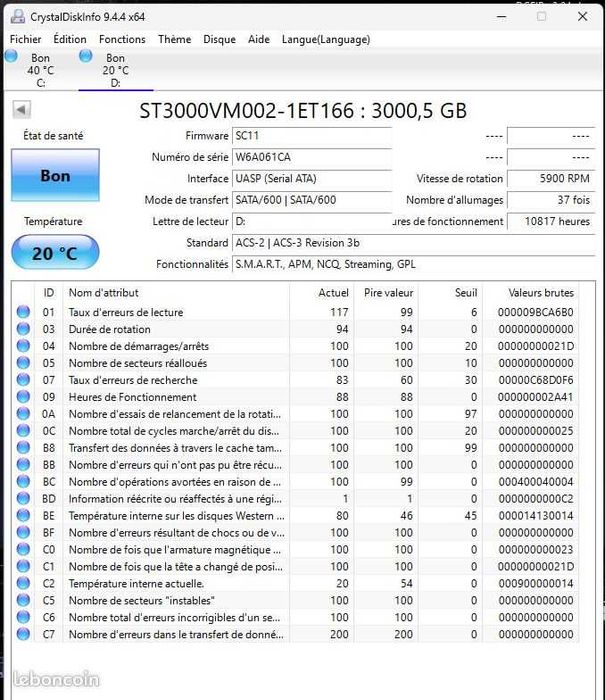Open the Fichier menu
This screenshot has height=700, width=605.
pyautogui.click(x=25, y=39)
